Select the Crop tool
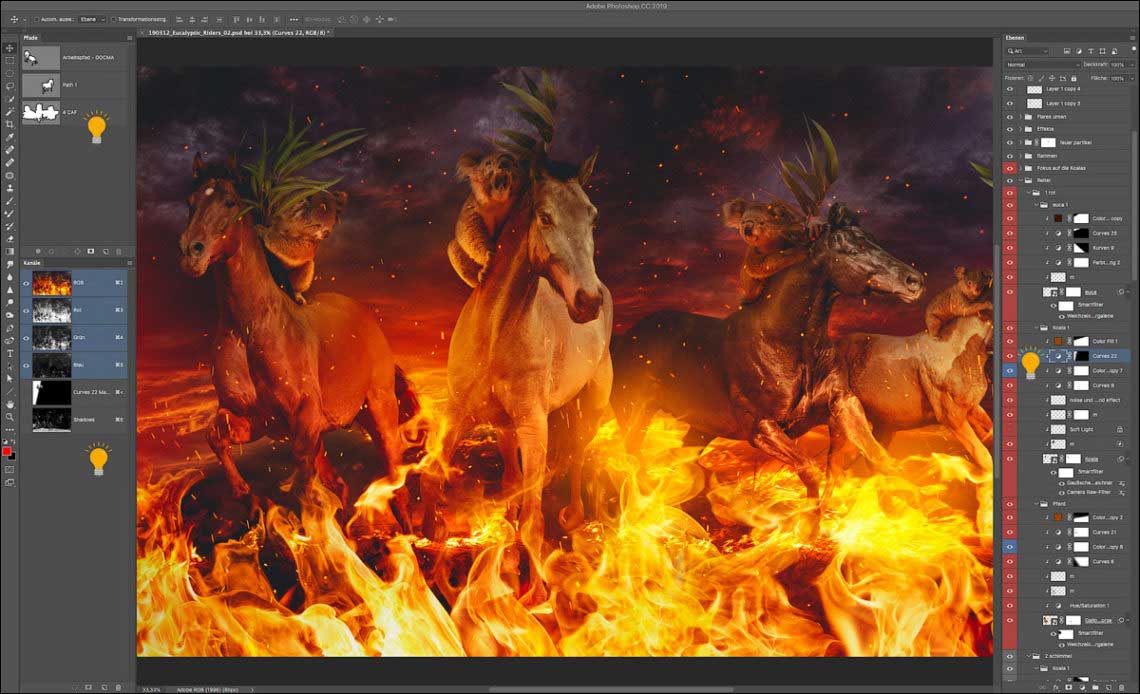This screenshot has width=1140, height=694. click(9, 124)
